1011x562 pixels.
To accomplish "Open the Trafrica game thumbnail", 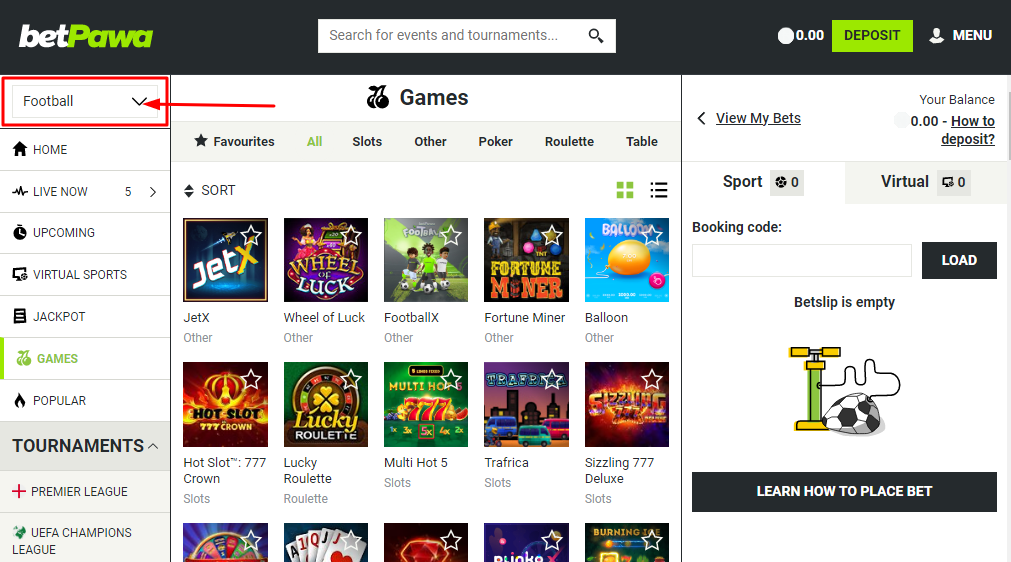I will (526, 404).
